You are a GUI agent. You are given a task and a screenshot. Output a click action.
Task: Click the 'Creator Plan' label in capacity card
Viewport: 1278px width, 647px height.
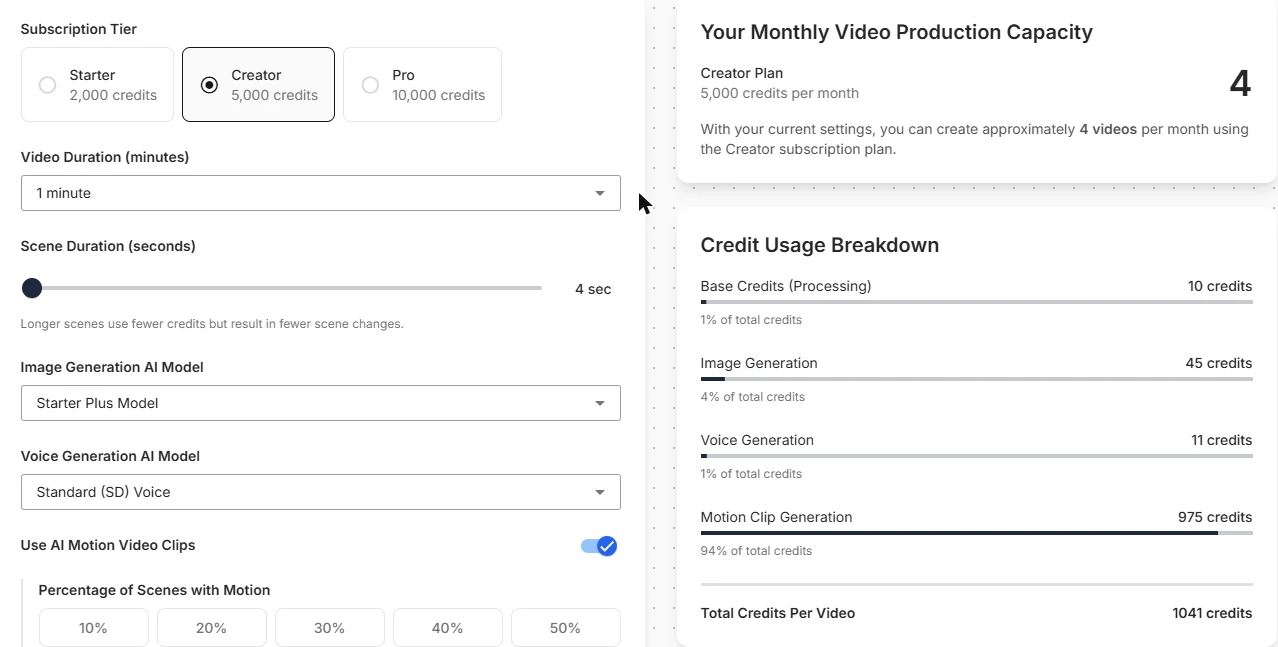pos(742,73)
